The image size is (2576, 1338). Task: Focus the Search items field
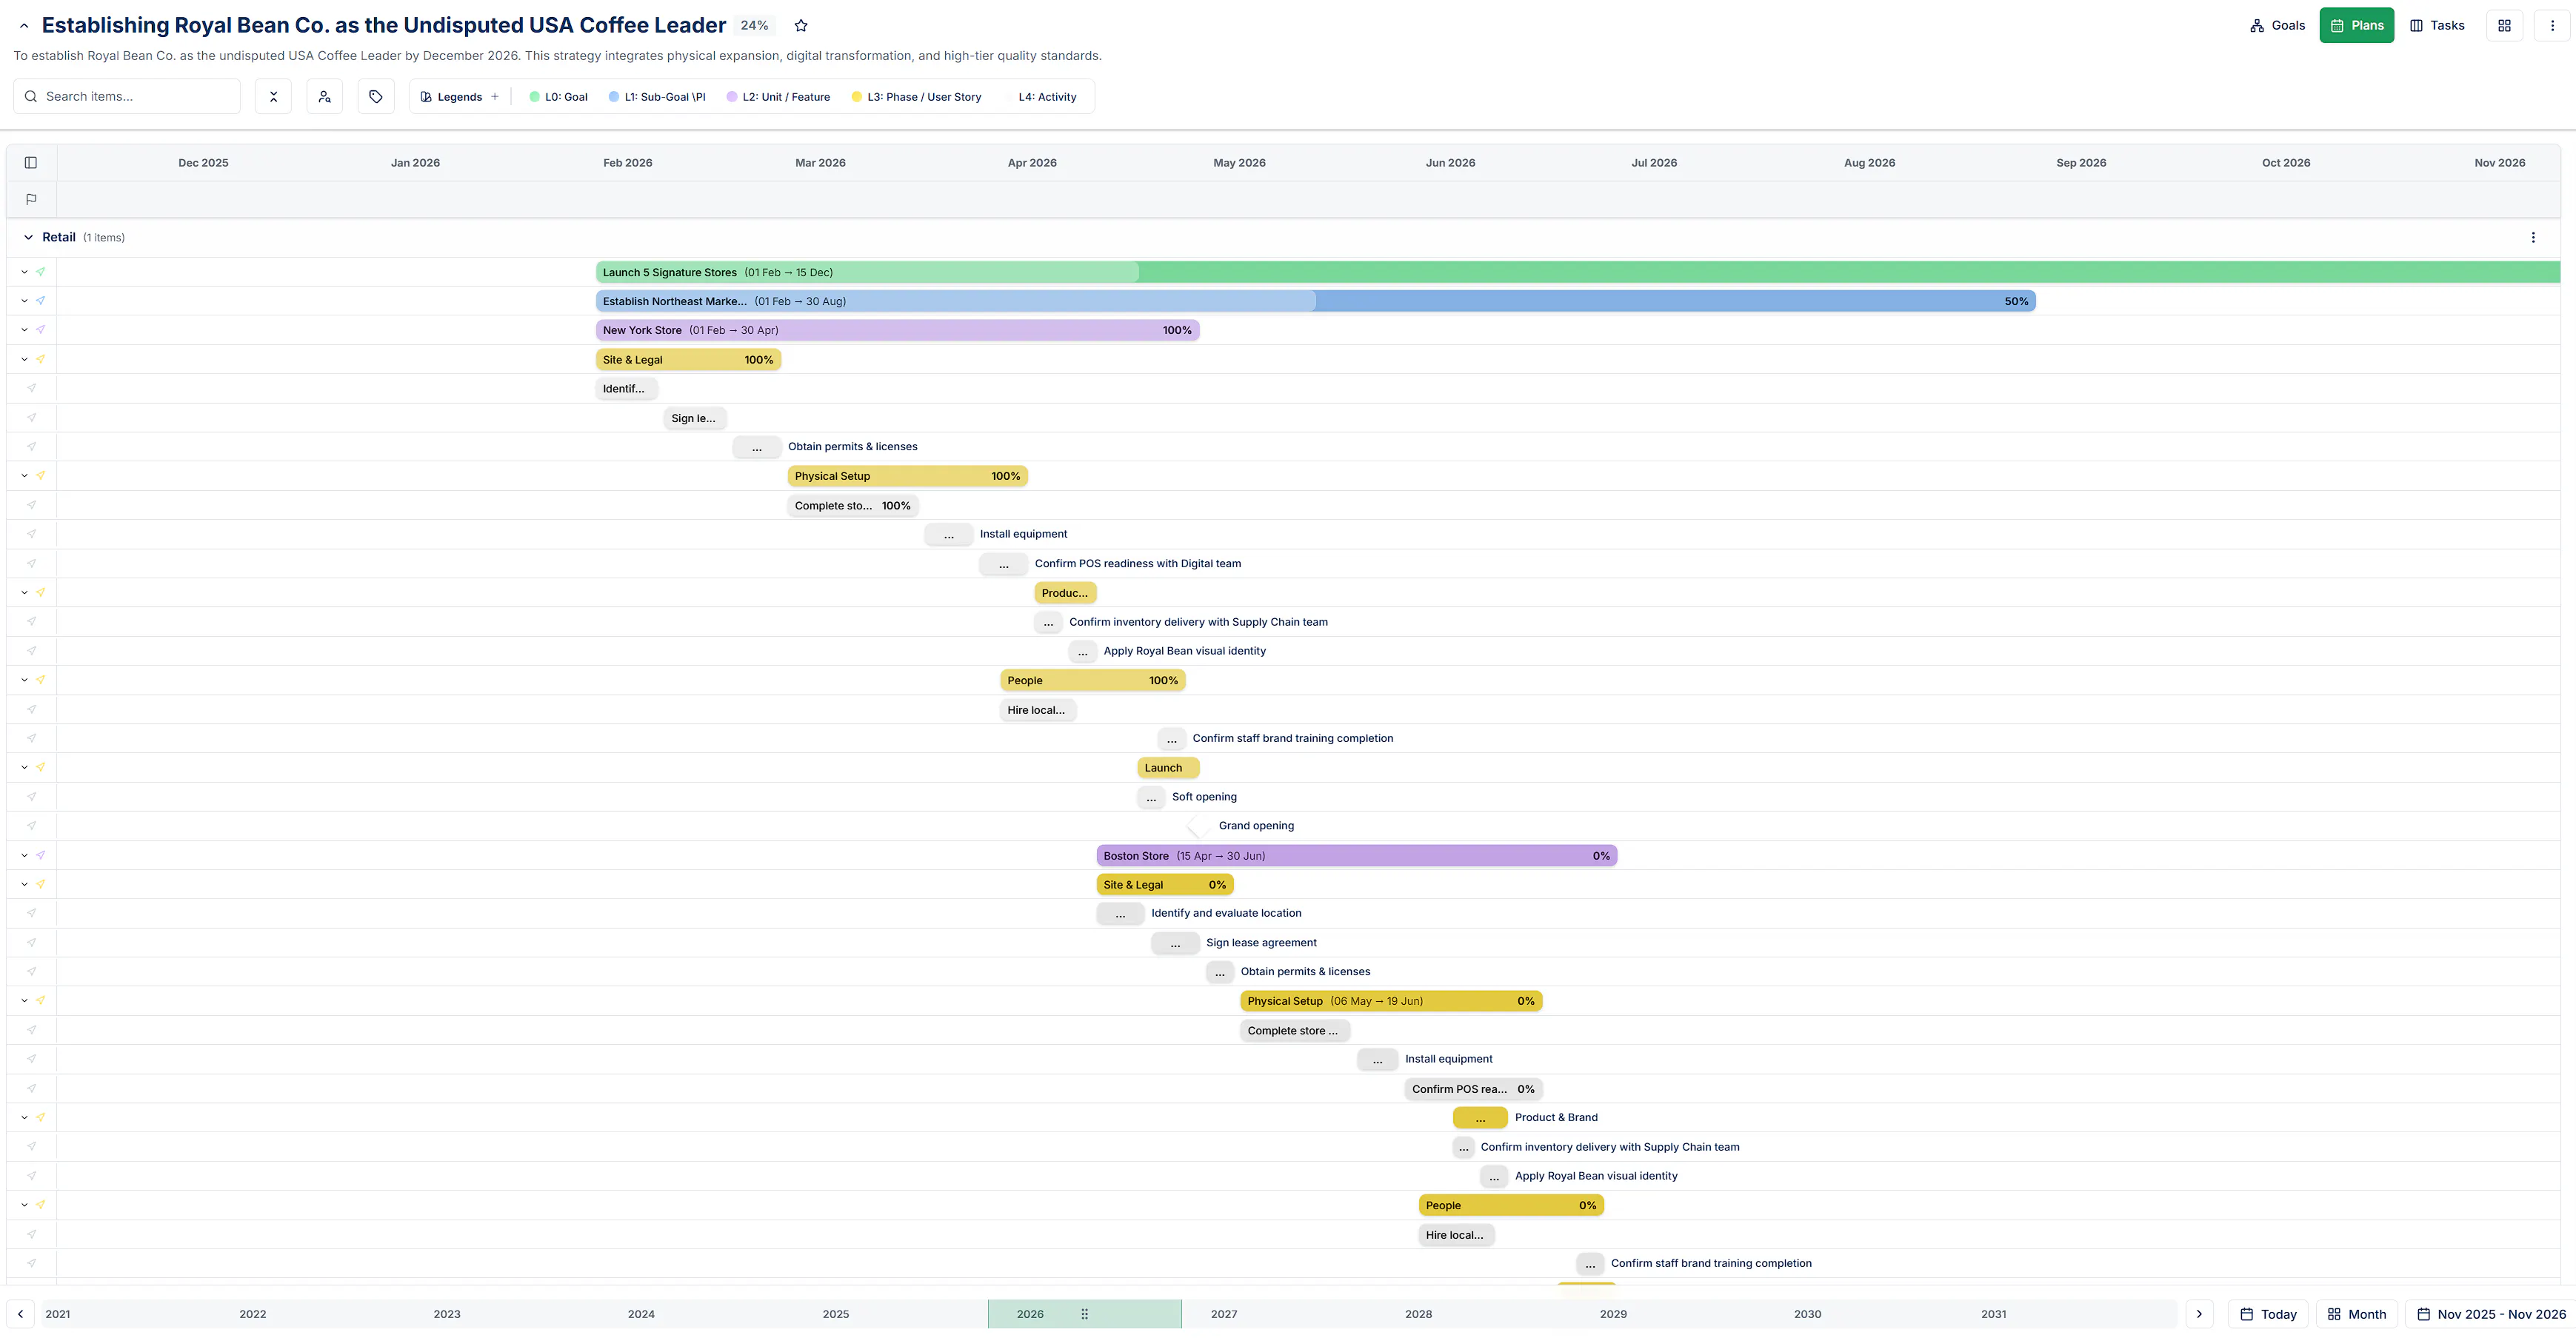coord(127,96)
